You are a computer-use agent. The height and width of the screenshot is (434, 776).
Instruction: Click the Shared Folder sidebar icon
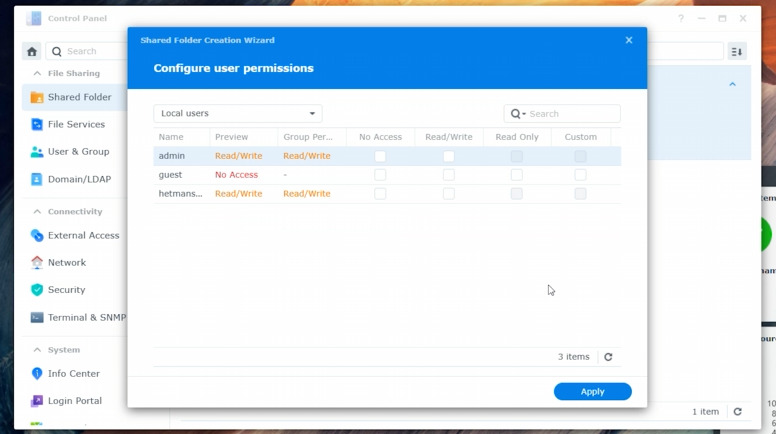pyautogui.click(x=37, y=97)
